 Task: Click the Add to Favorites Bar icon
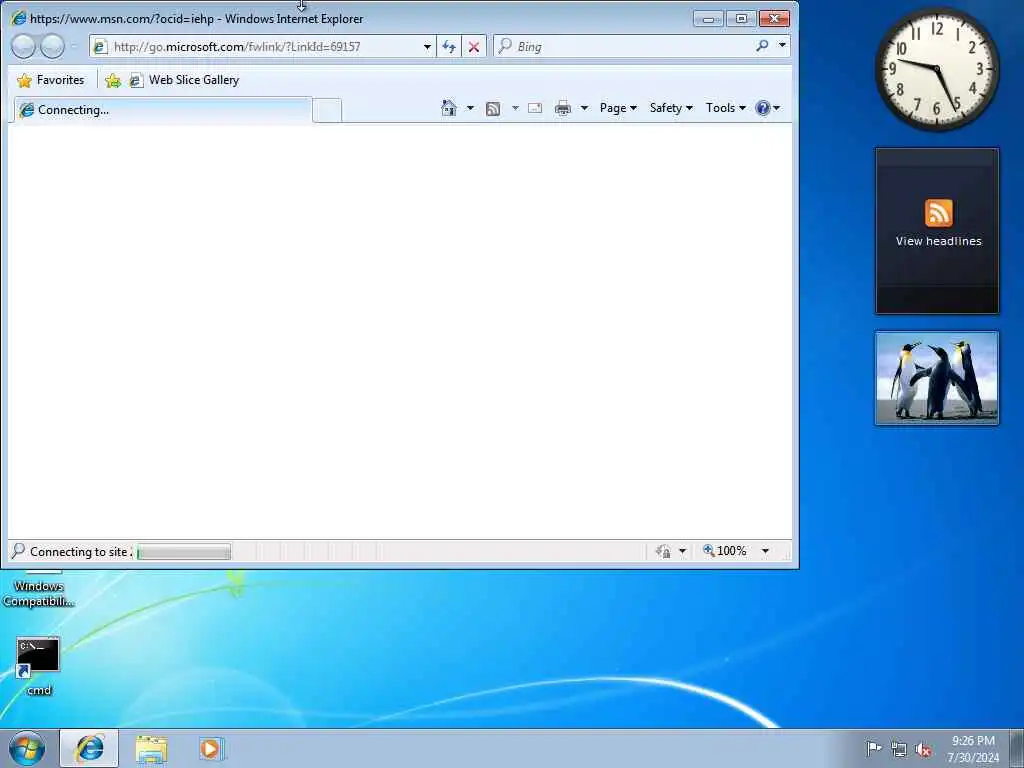coord(113,80)
